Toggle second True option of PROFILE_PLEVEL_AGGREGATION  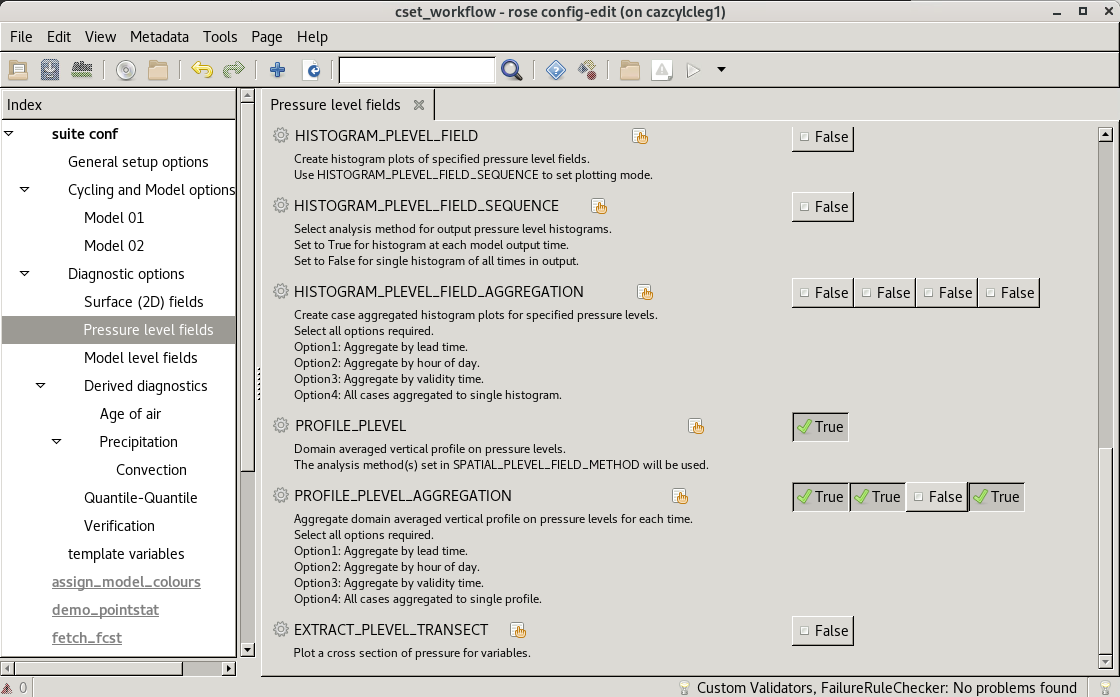coord(877,497)
